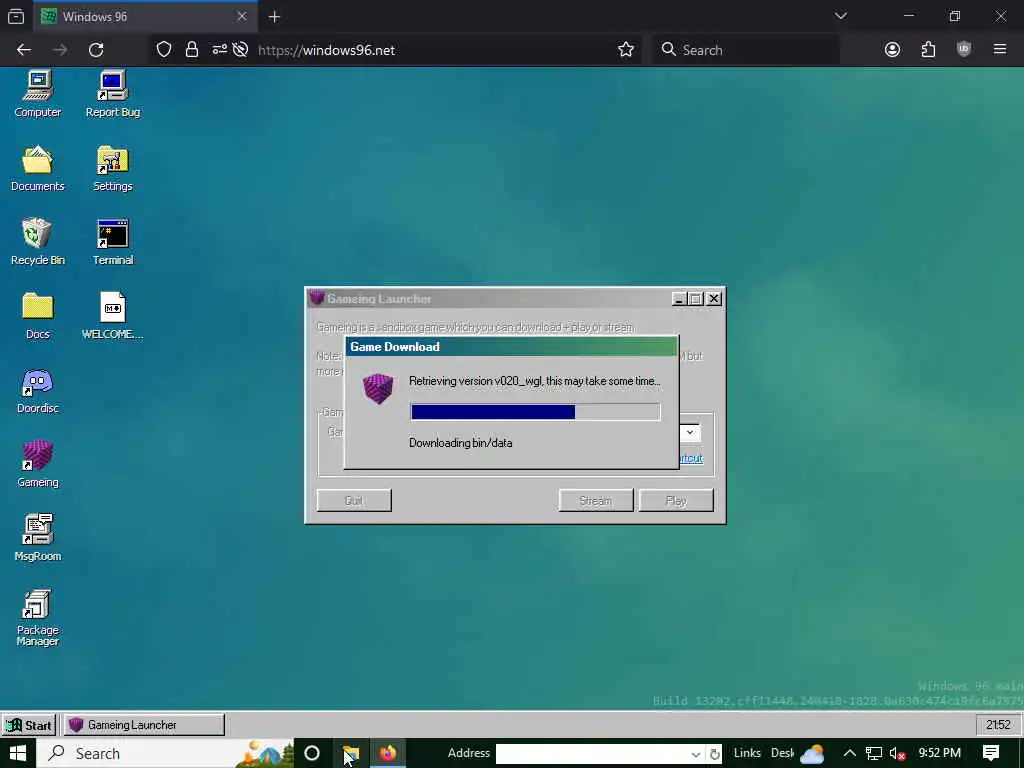
Task: Open the version dropdown in Gameing Launcher
Action: point(690,432)
